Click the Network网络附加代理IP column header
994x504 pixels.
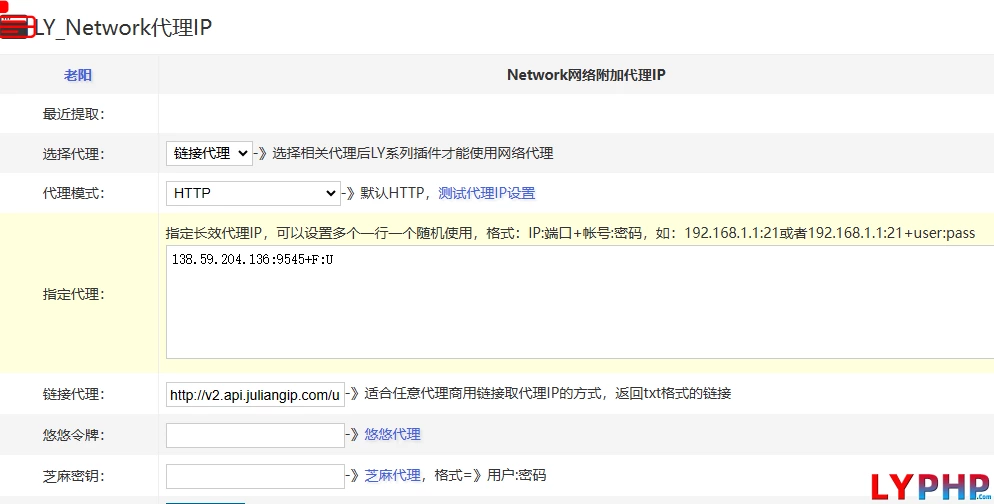tap(586, 75)
